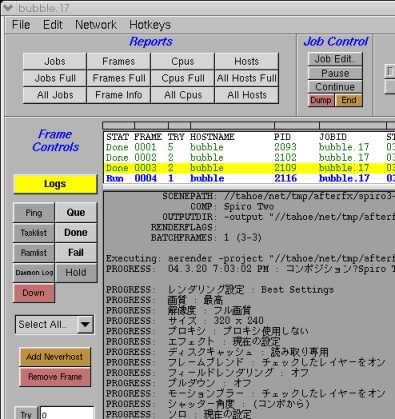Pause the job
Screen dimensions: 395x419
(x=335, y=73)
